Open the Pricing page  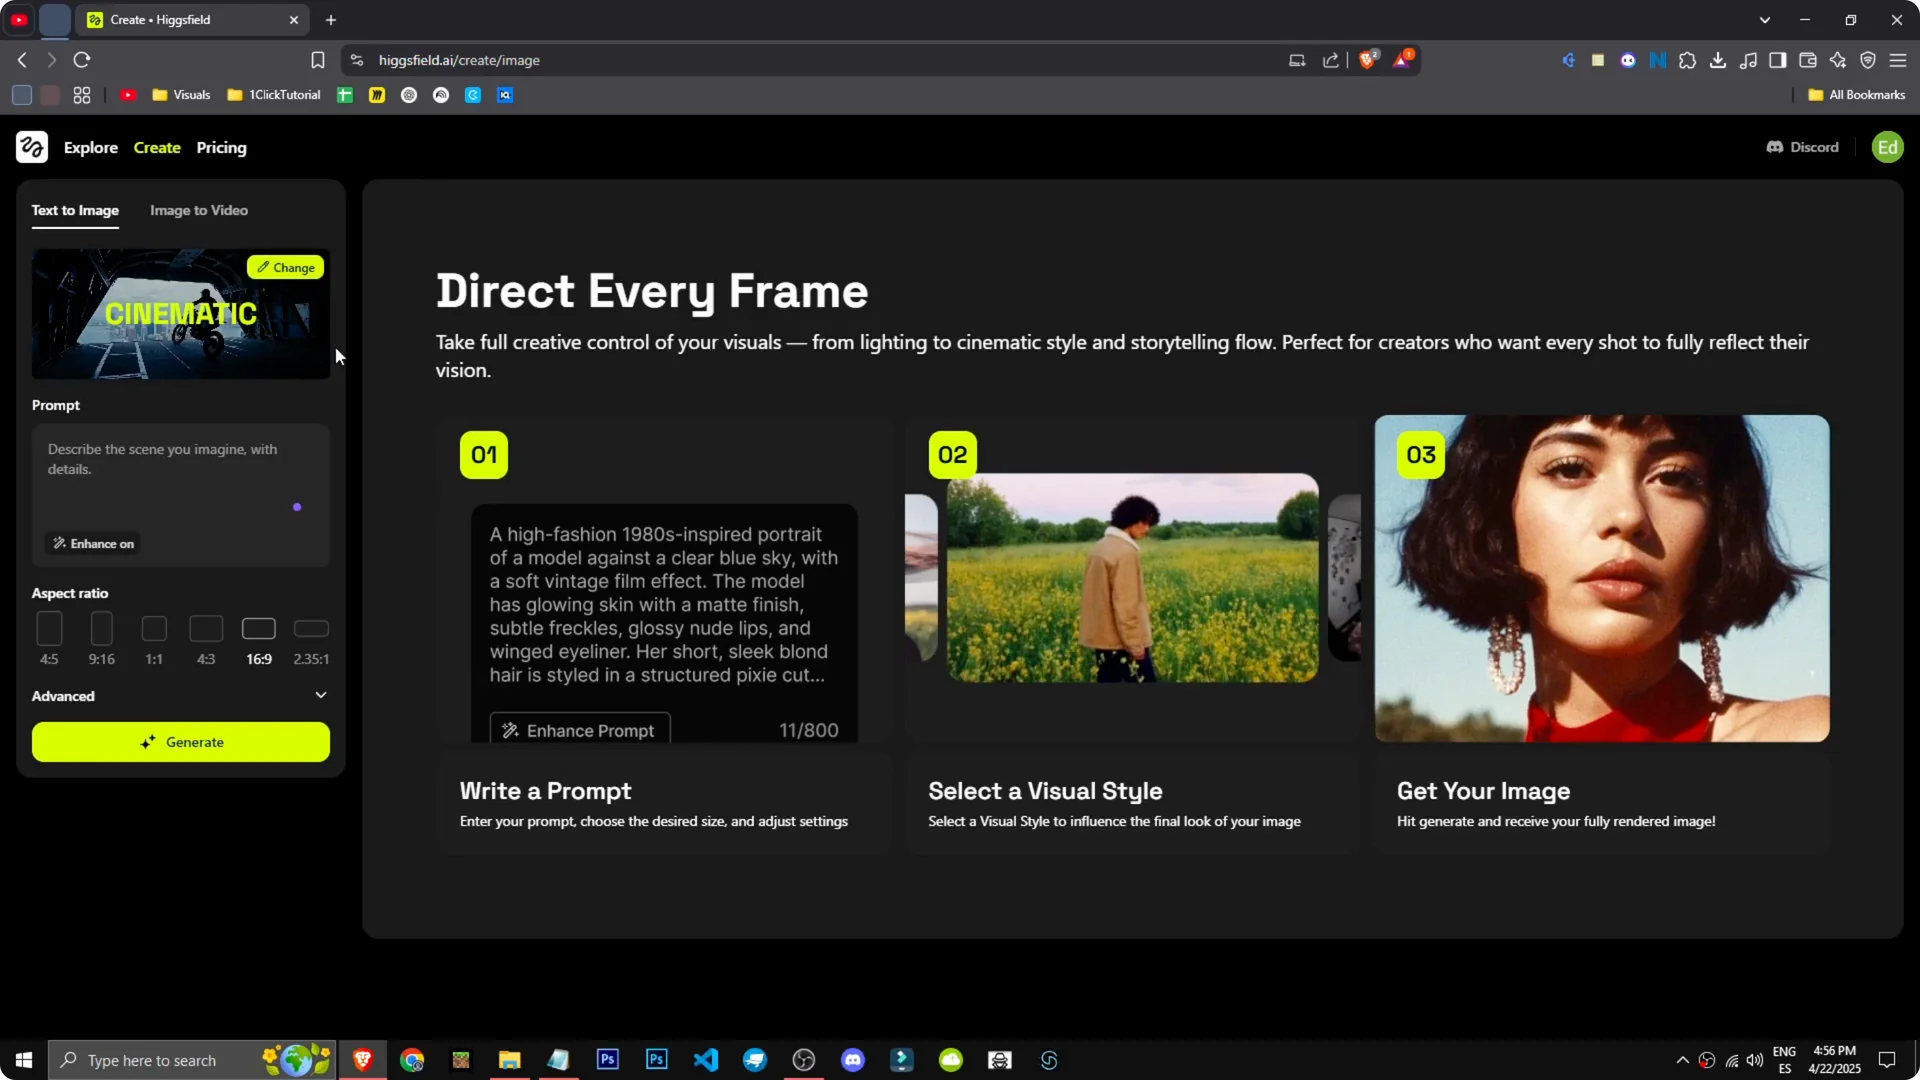click(x=221, y=147)
